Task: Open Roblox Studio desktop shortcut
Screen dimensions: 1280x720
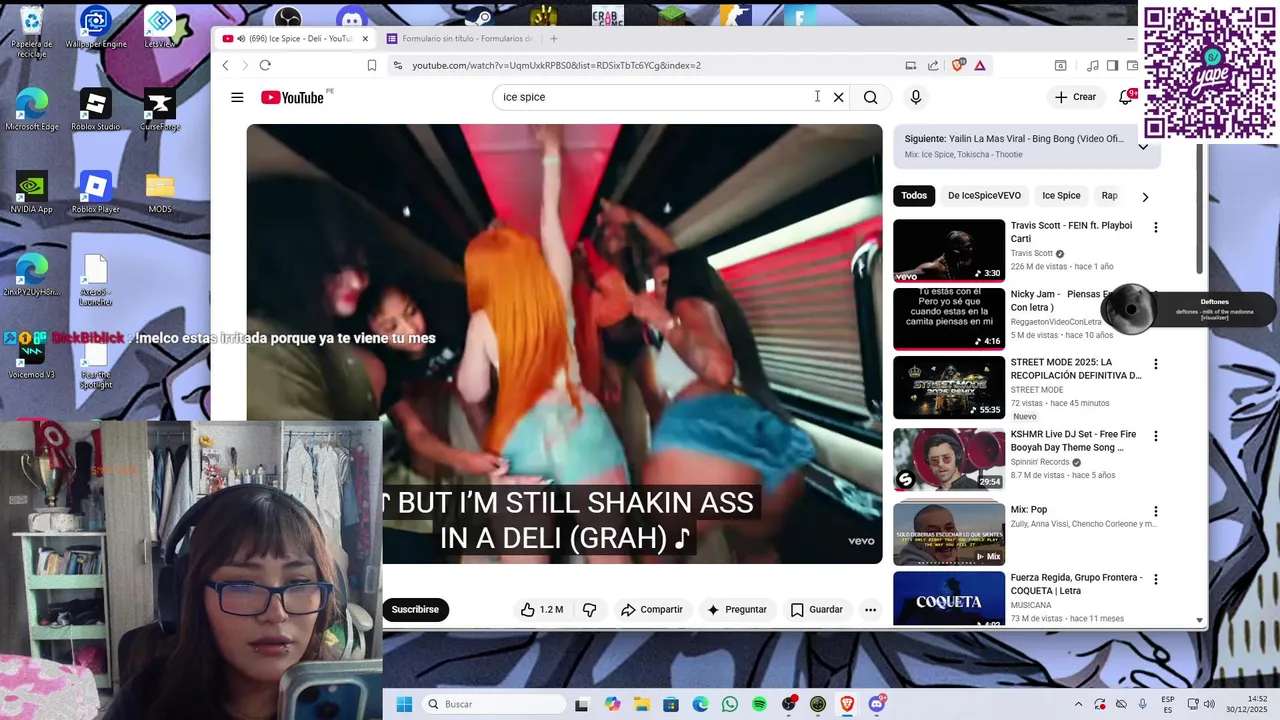Action: [95, 110]
